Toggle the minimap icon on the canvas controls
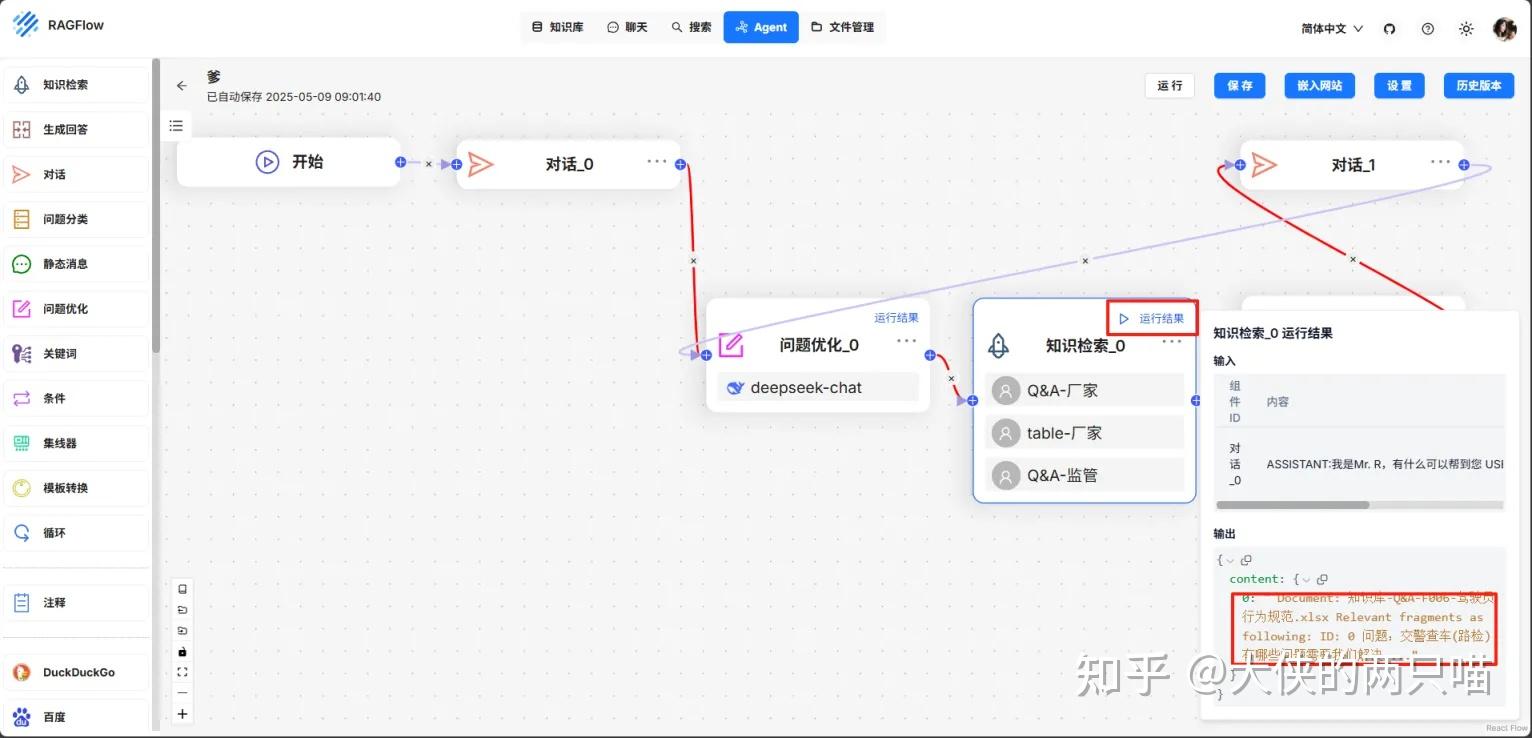This screenshot has width=1532, height=738. point(182,588)
